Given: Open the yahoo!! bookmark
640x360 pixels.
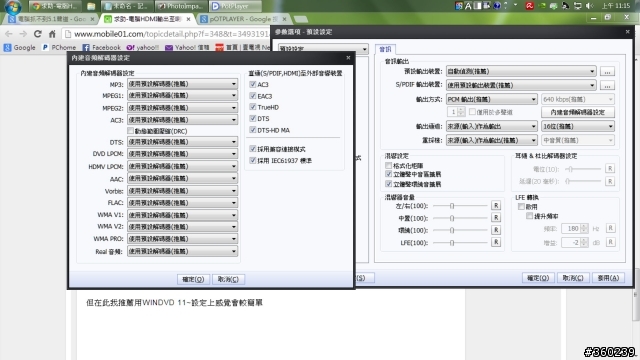Looking at the screenshot, I should (142, 47).
